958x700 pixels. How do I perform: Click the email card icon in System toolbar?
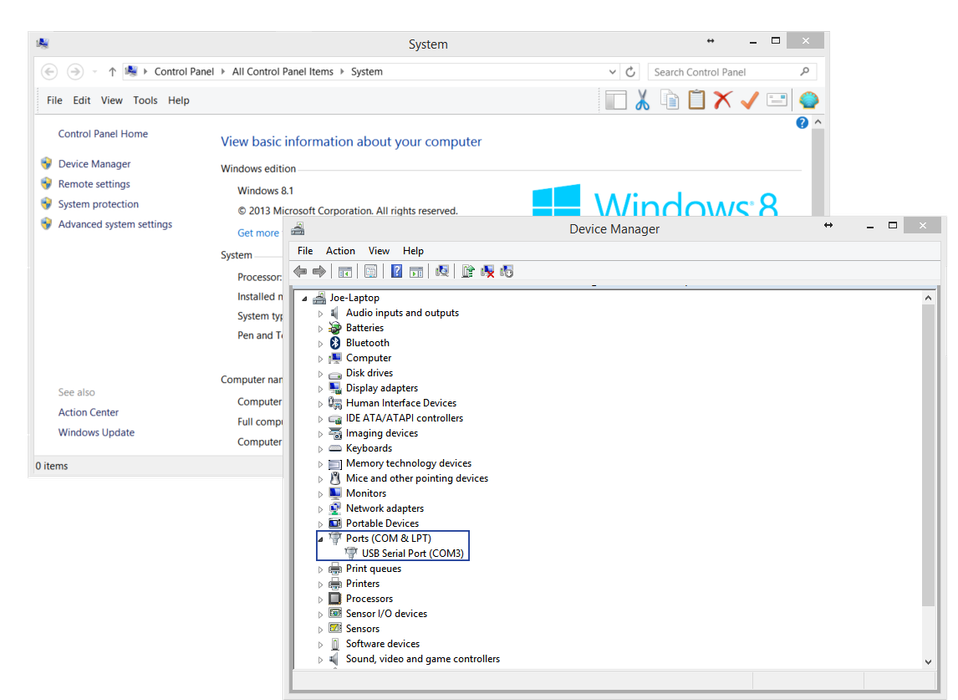[777, 100]
